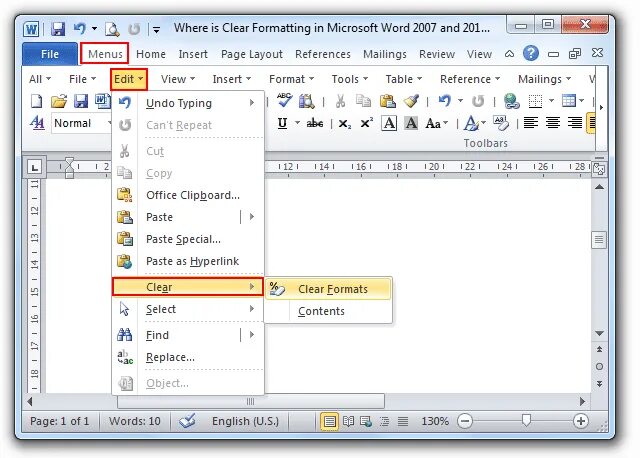Toggle Strikethrough abc formatting

coord(315,123)
